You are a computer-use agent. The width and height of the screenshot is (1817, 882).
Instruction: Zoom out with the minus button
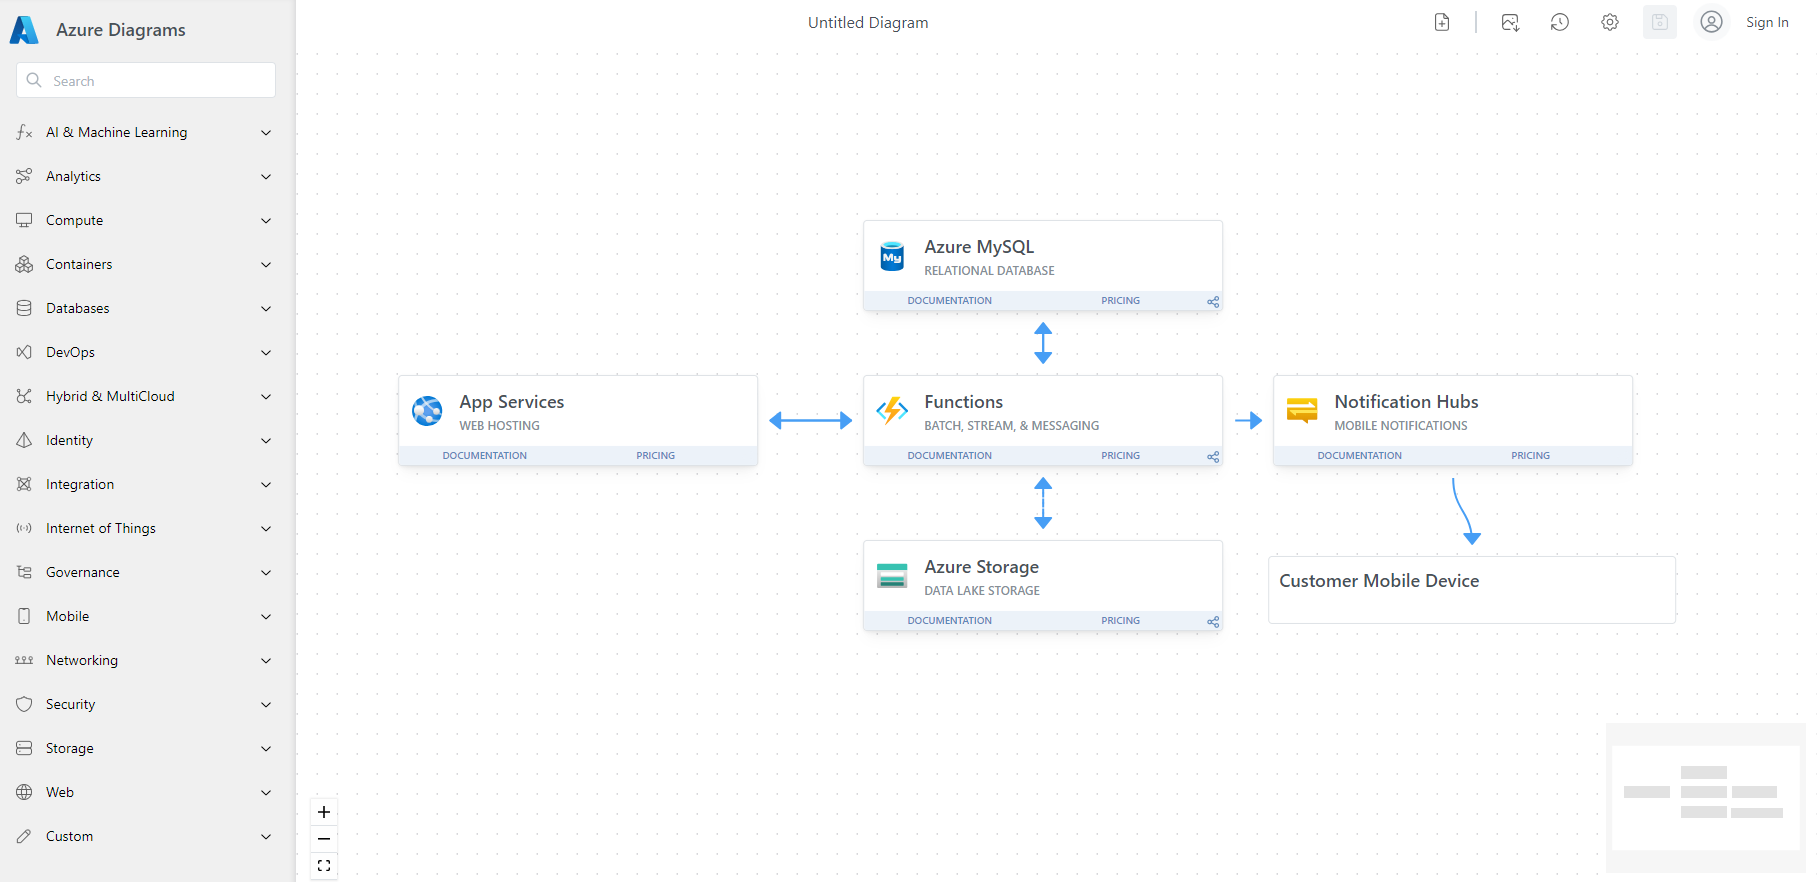324,839
